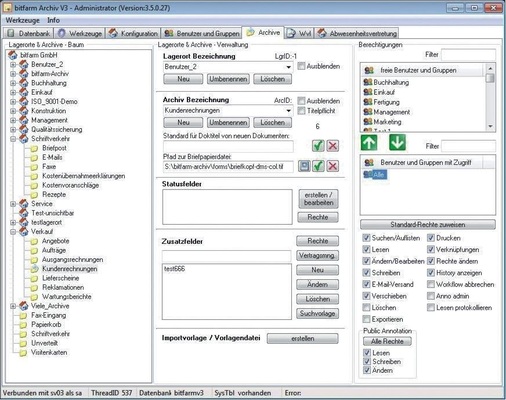The width and height of the screenshot is (506, 400).
Task: Toggle Ausblenden checkbox for Archiv
Action: pos(301,101)
